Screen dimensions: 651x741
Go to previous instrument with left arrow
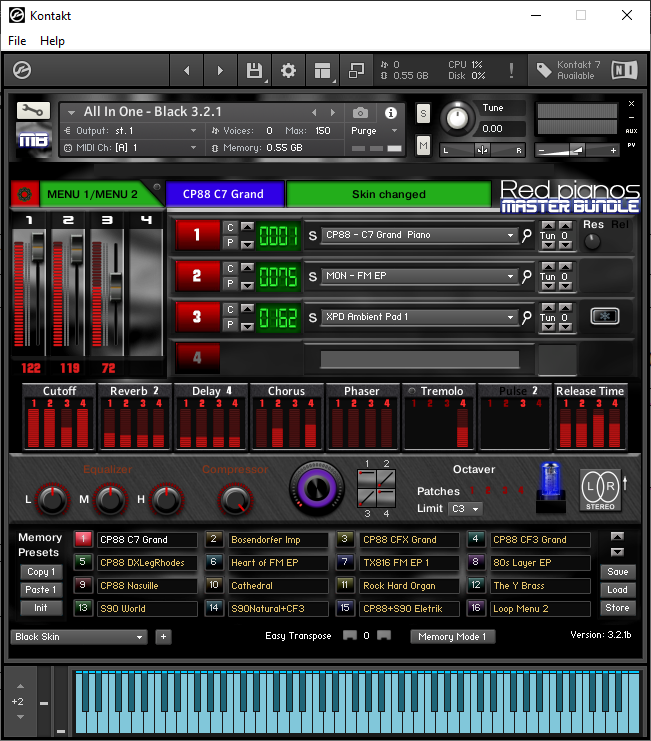187,70
